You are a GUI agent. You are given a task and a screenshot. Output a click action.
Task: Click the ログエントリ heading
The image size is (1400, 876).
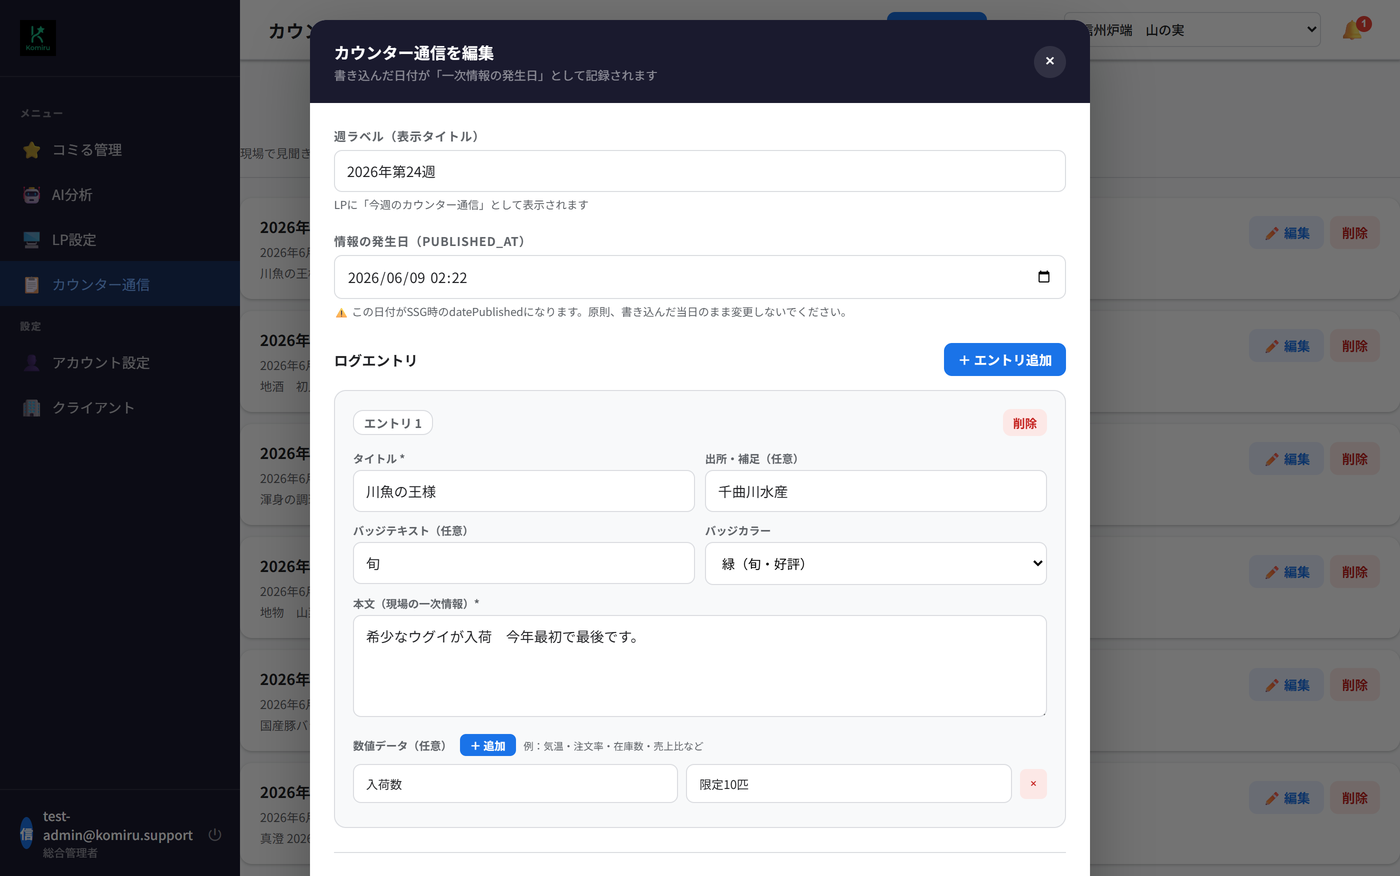(x=376, y=360)
